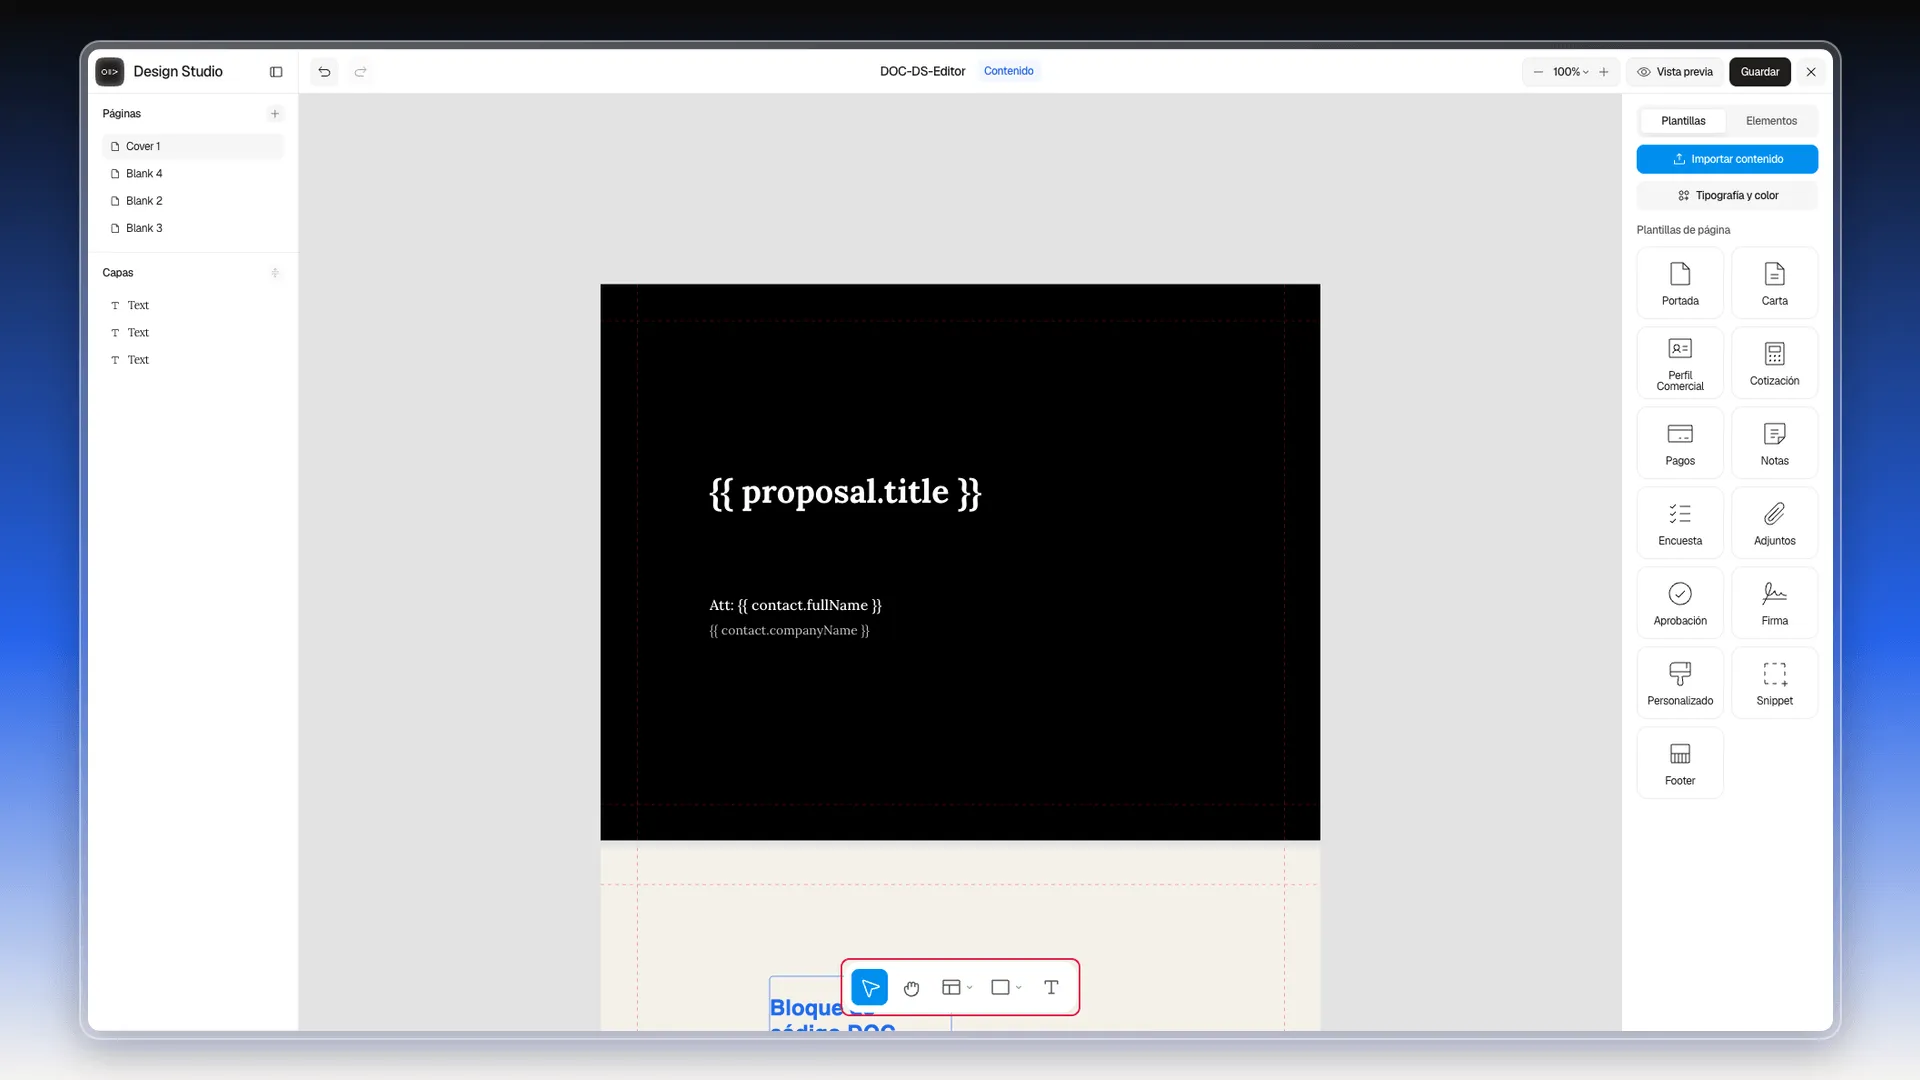The height and width of the screenshot is (1080, 1920).
Task: Click Importar contenido button
Action: (1727, 159)
